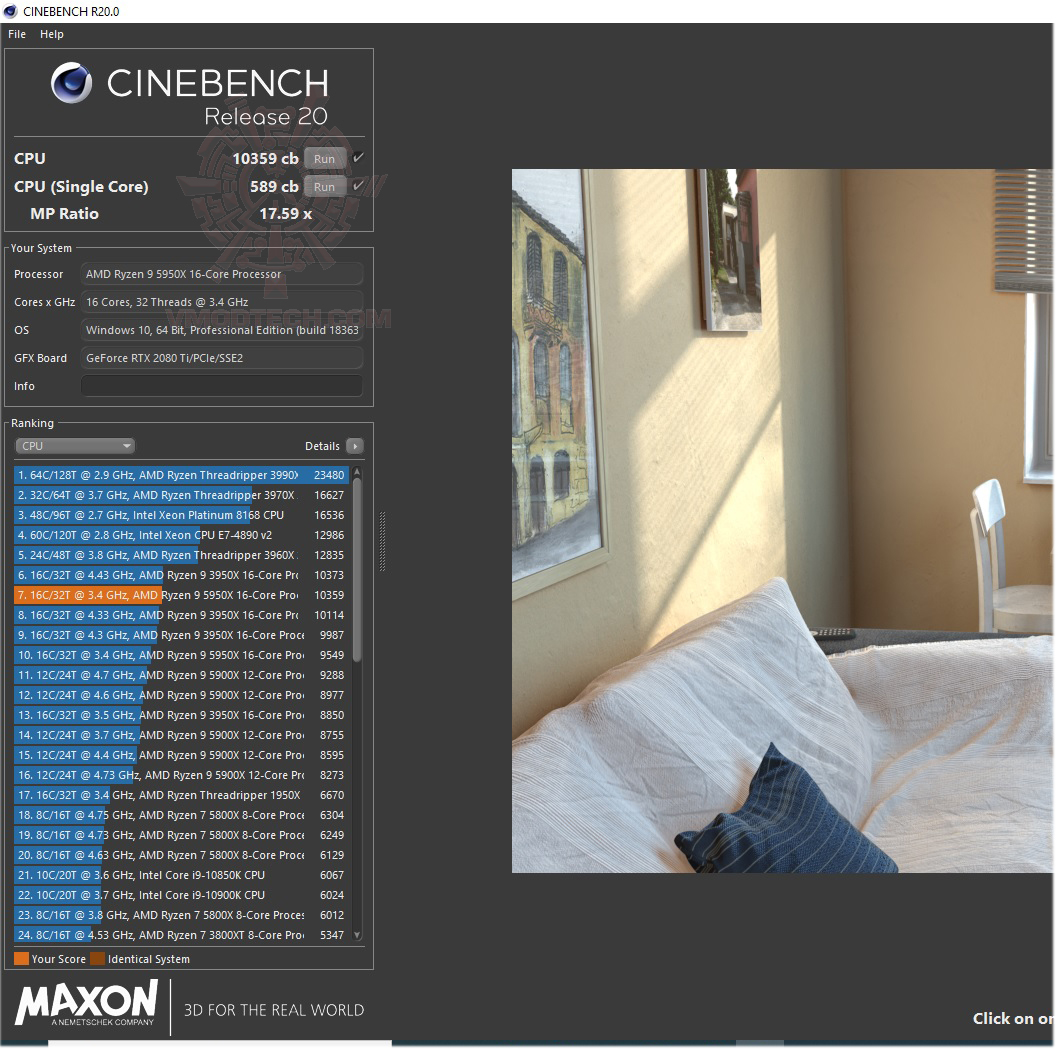Select rank 13 Ryzen 9 3950X 8850
This screenshot has width=1056, height=1049.
pos(181,715)
